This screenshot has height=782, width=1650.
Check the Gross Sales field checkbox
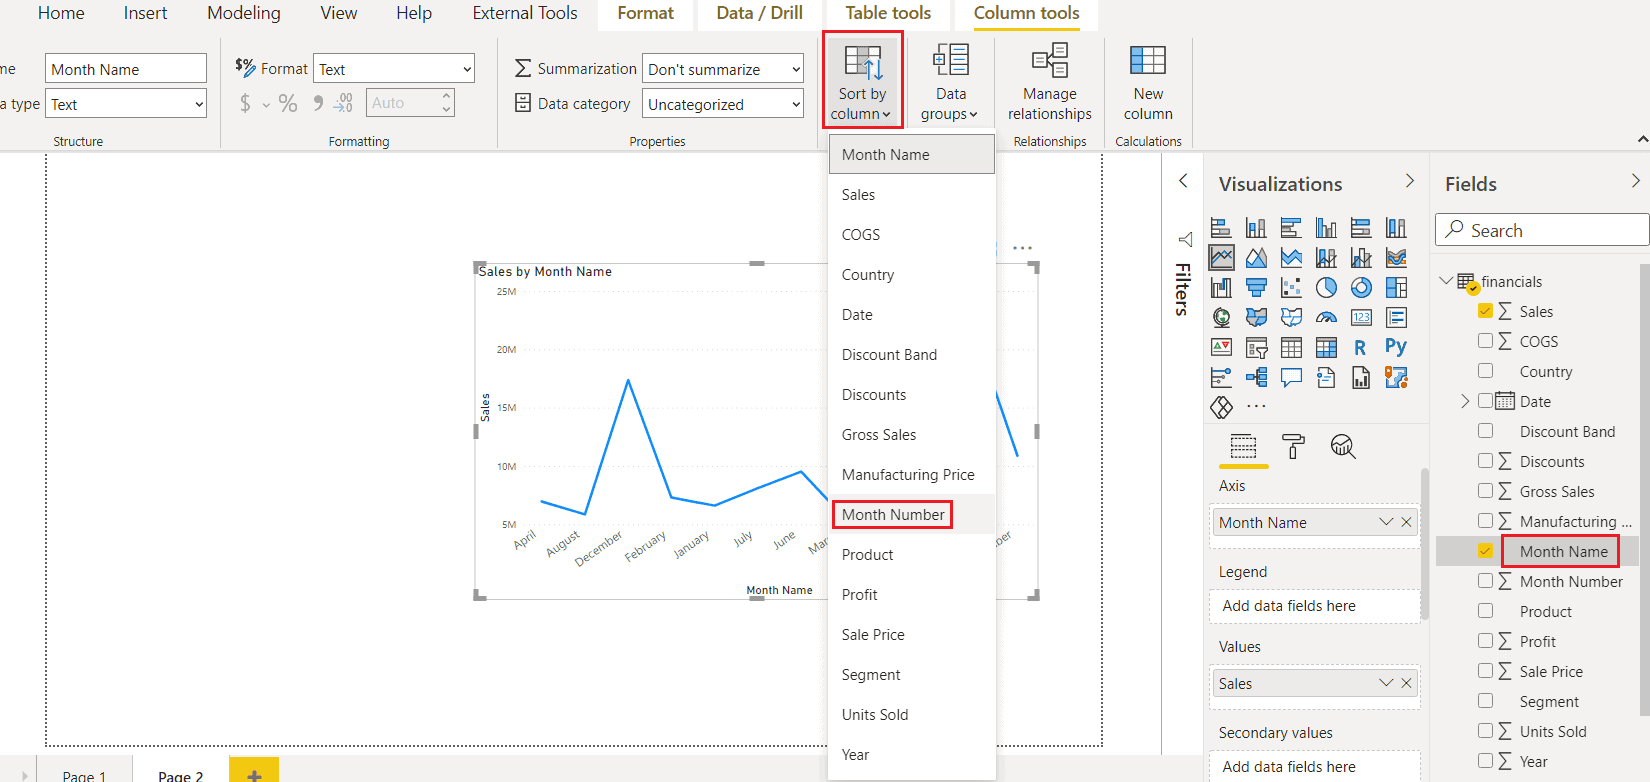[1485, 491]
